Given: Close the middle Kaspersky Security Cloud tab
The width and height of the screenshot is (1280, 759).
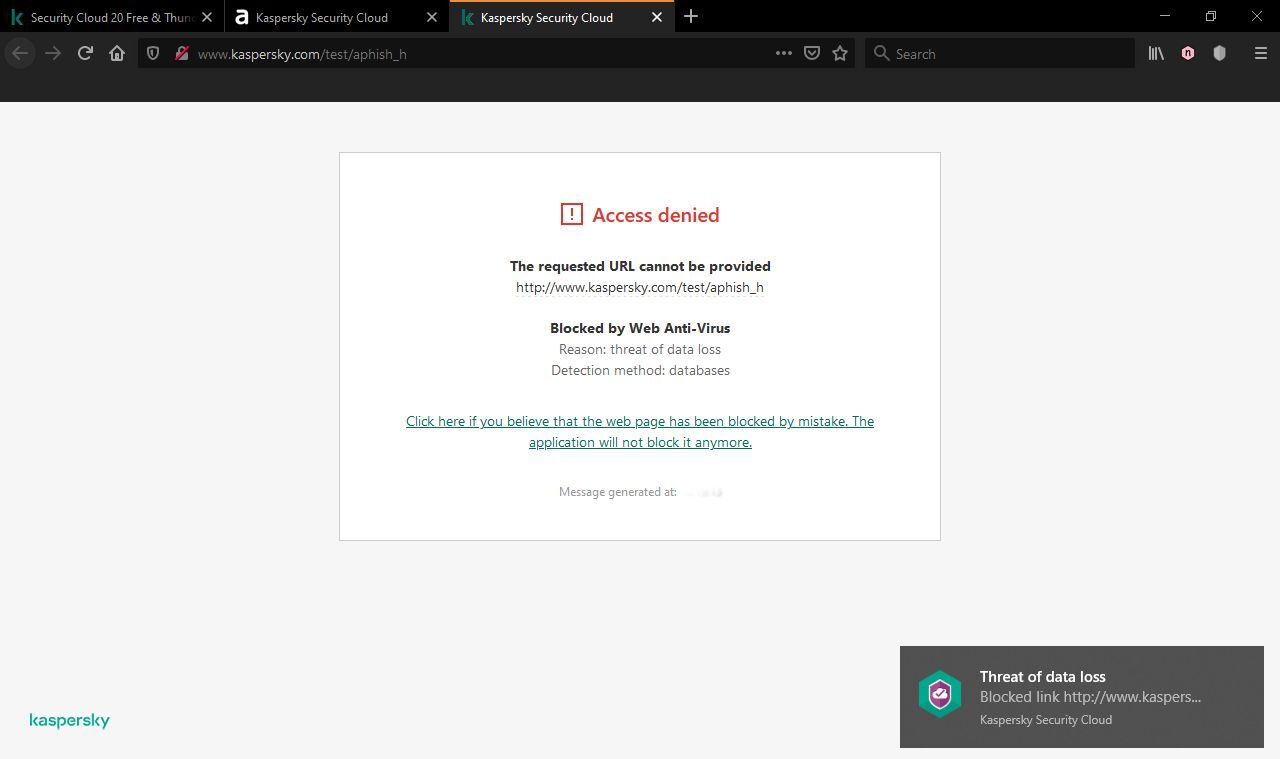Looking at the screenshot, I should (x=432, y=17).
